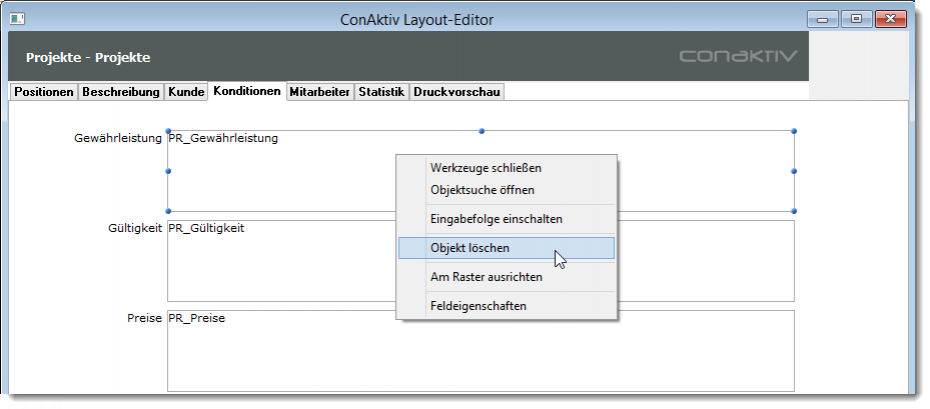Select the PR_Preise field box
930x409 pixels.
280,350
